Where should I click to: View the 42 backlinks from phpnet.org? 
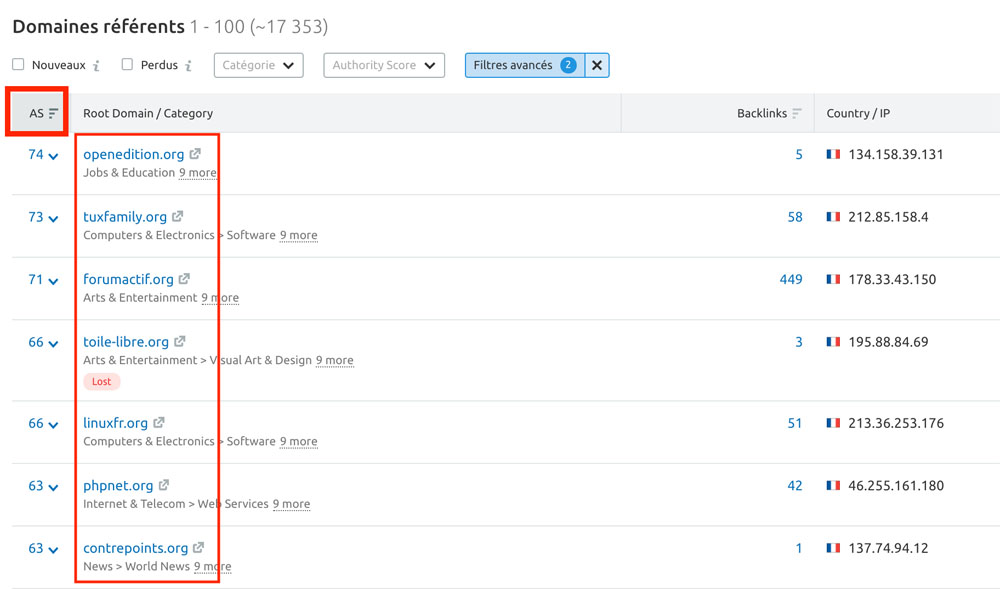pos(795,486)
